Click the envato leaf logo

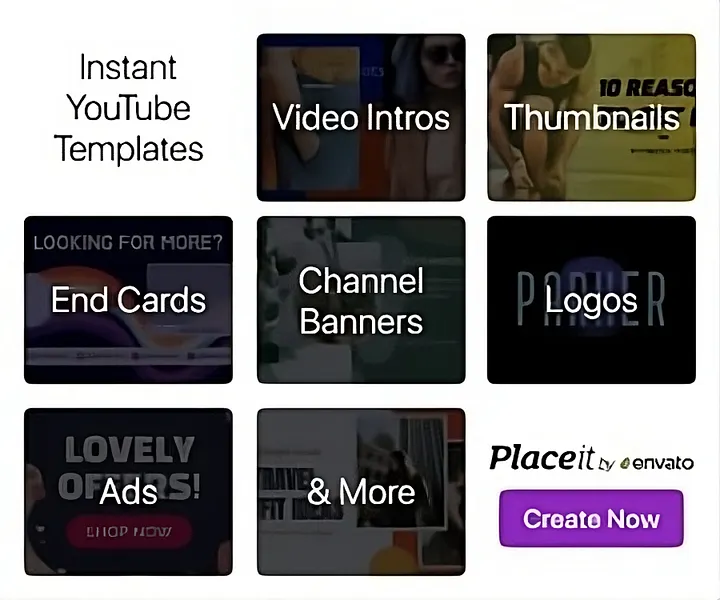point(624,464)
